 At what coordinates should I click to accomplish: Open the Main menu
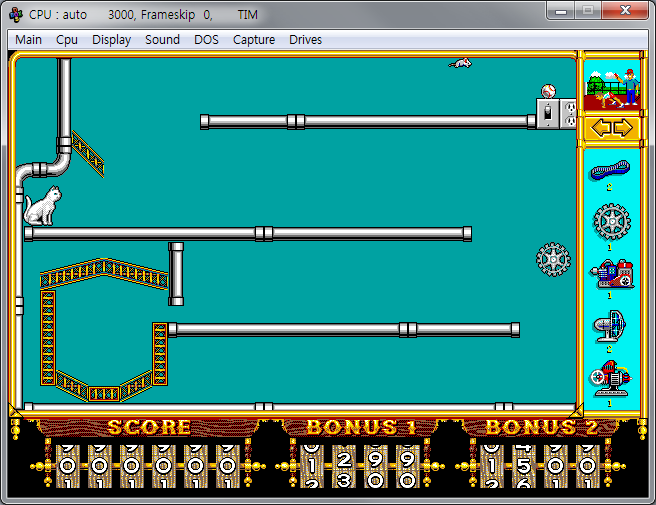point(28,40)
